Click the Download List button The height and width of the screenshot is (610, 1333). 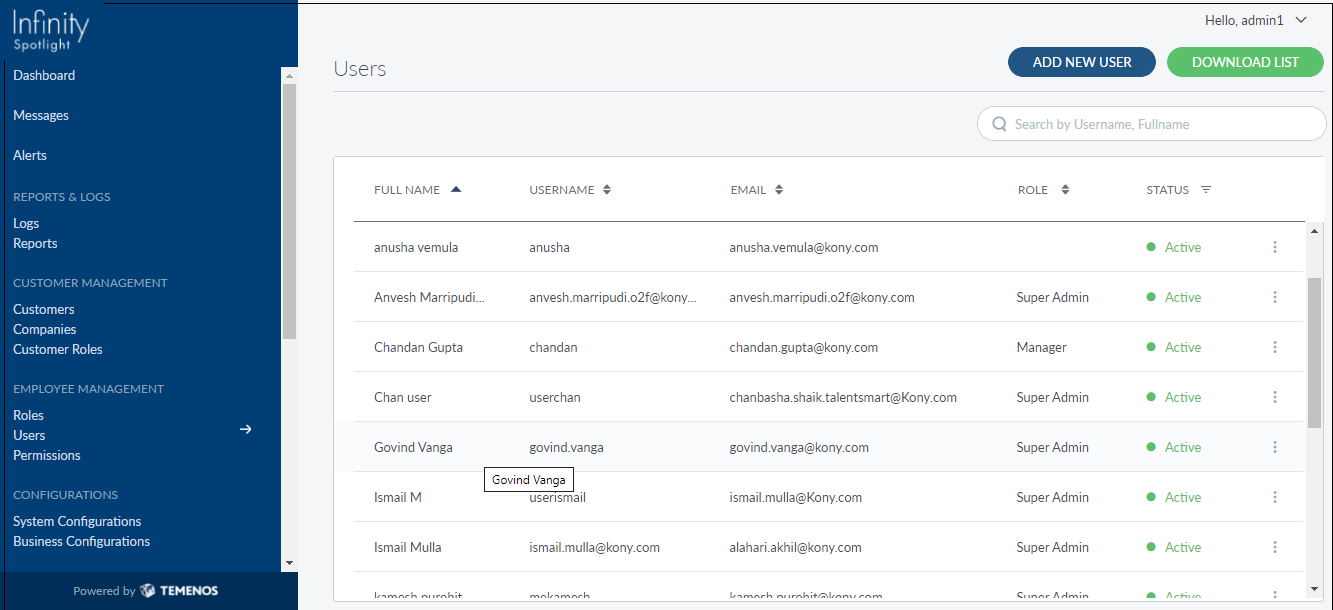coord(1245,62)
